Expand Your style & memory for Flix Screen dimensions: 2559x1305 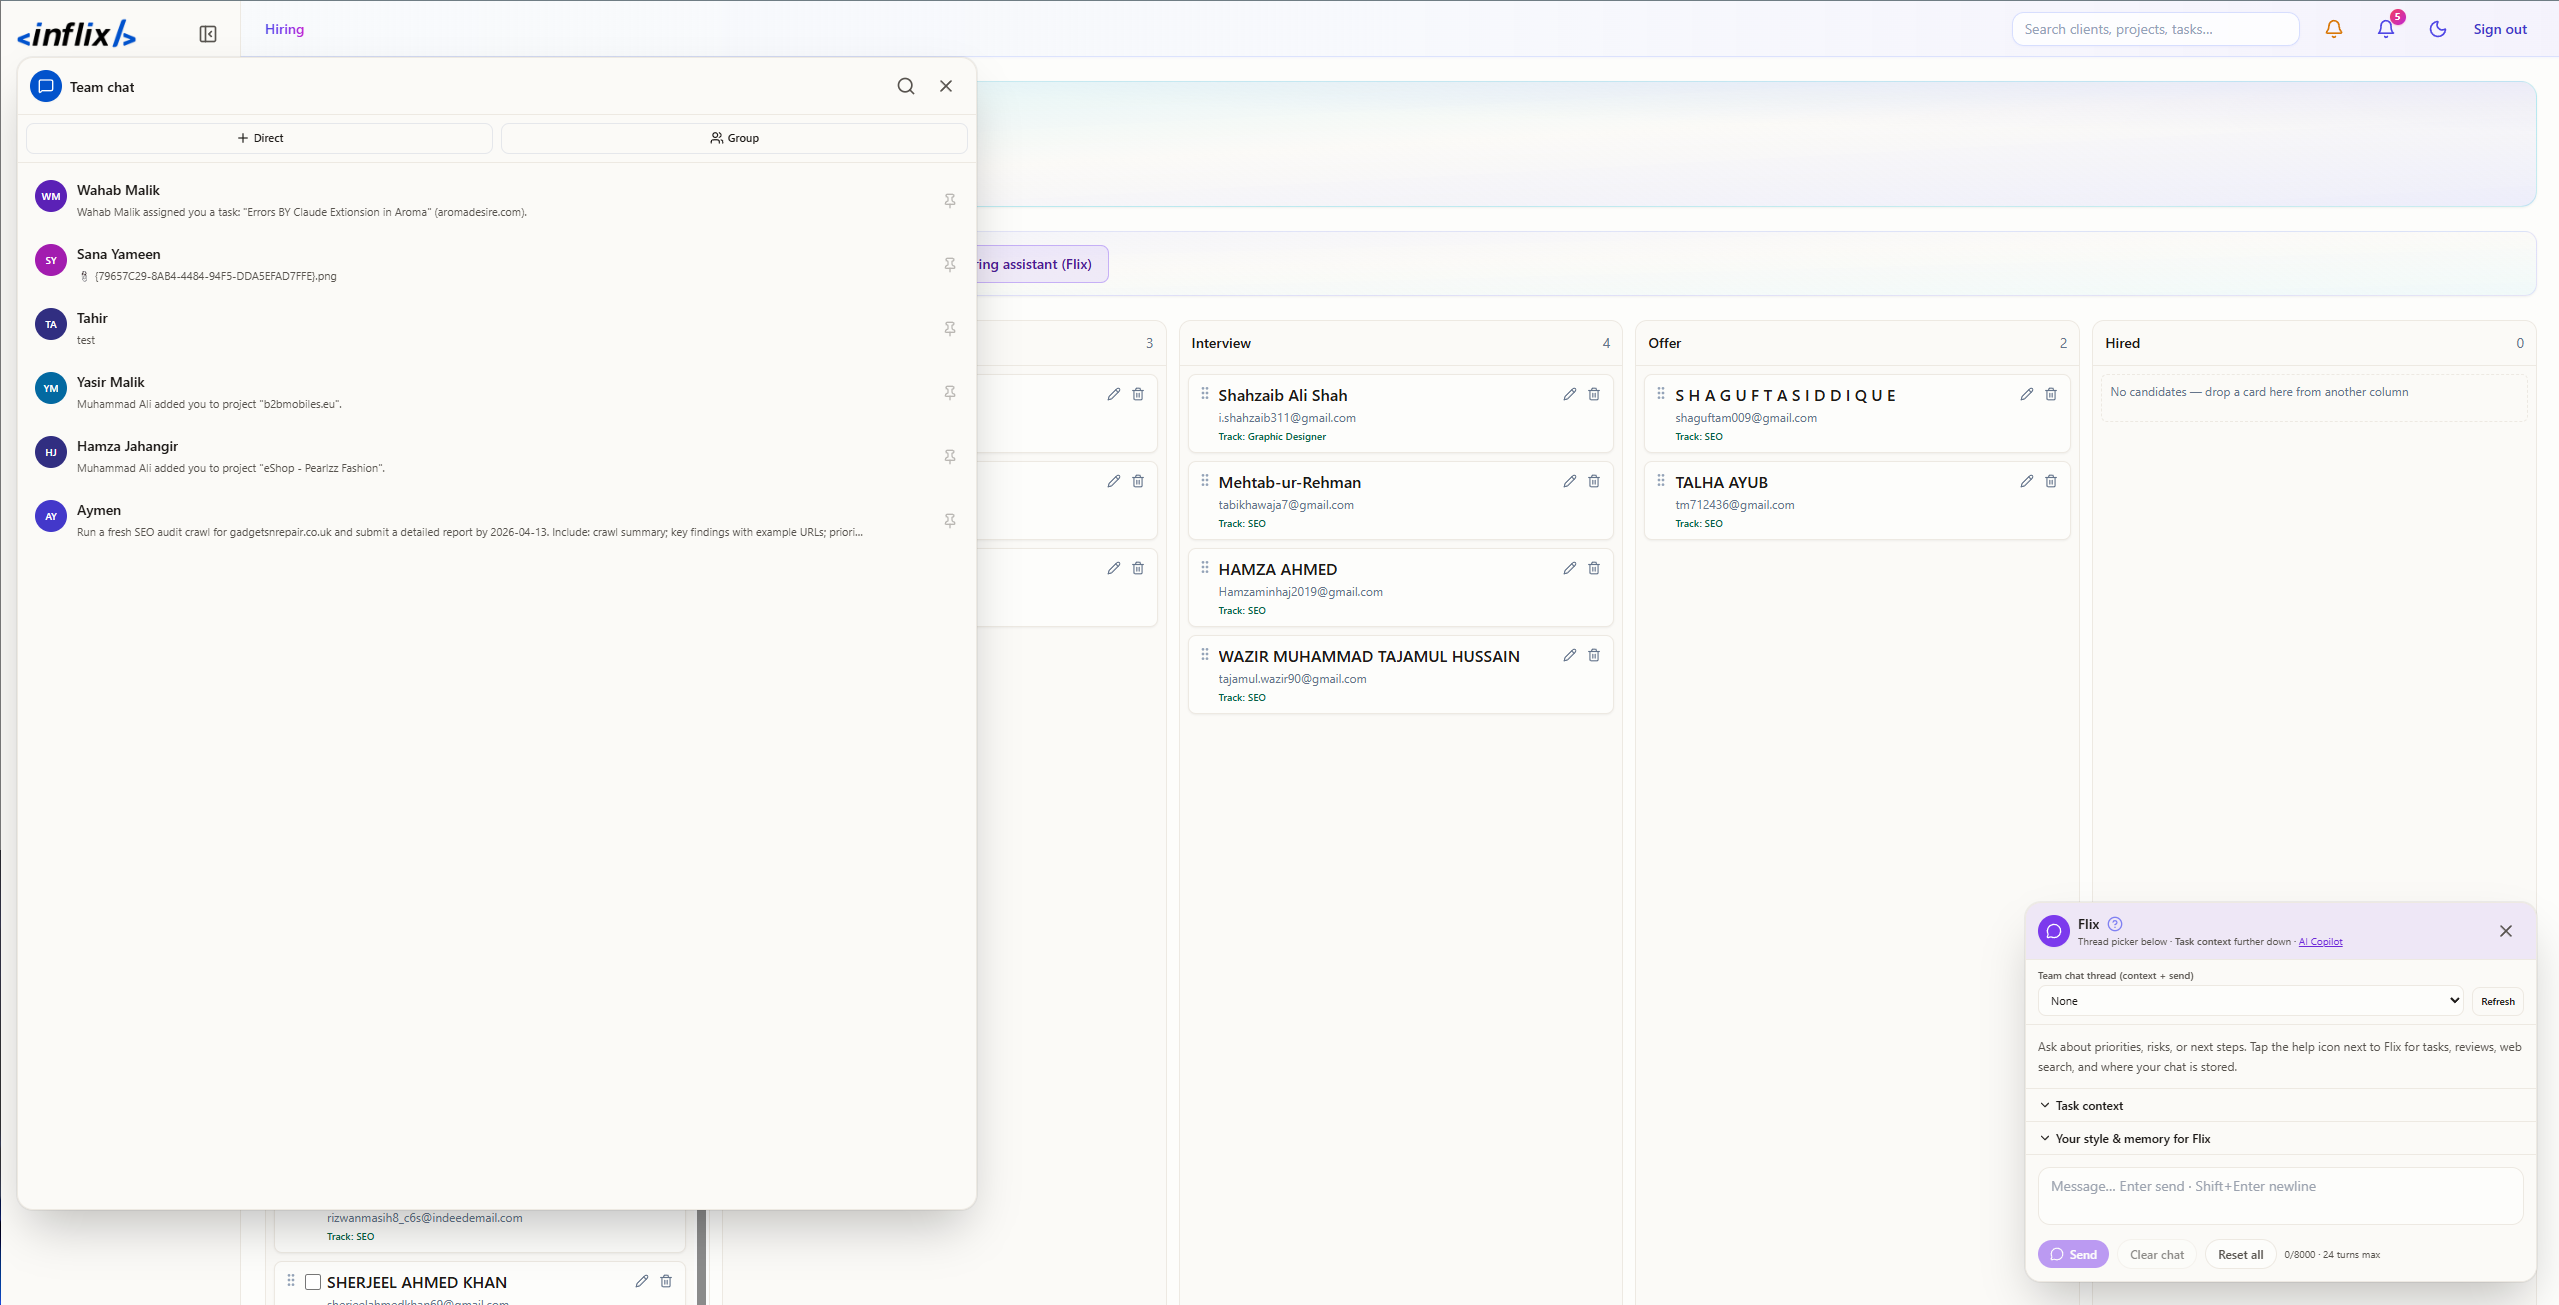click(2280, 1138)
